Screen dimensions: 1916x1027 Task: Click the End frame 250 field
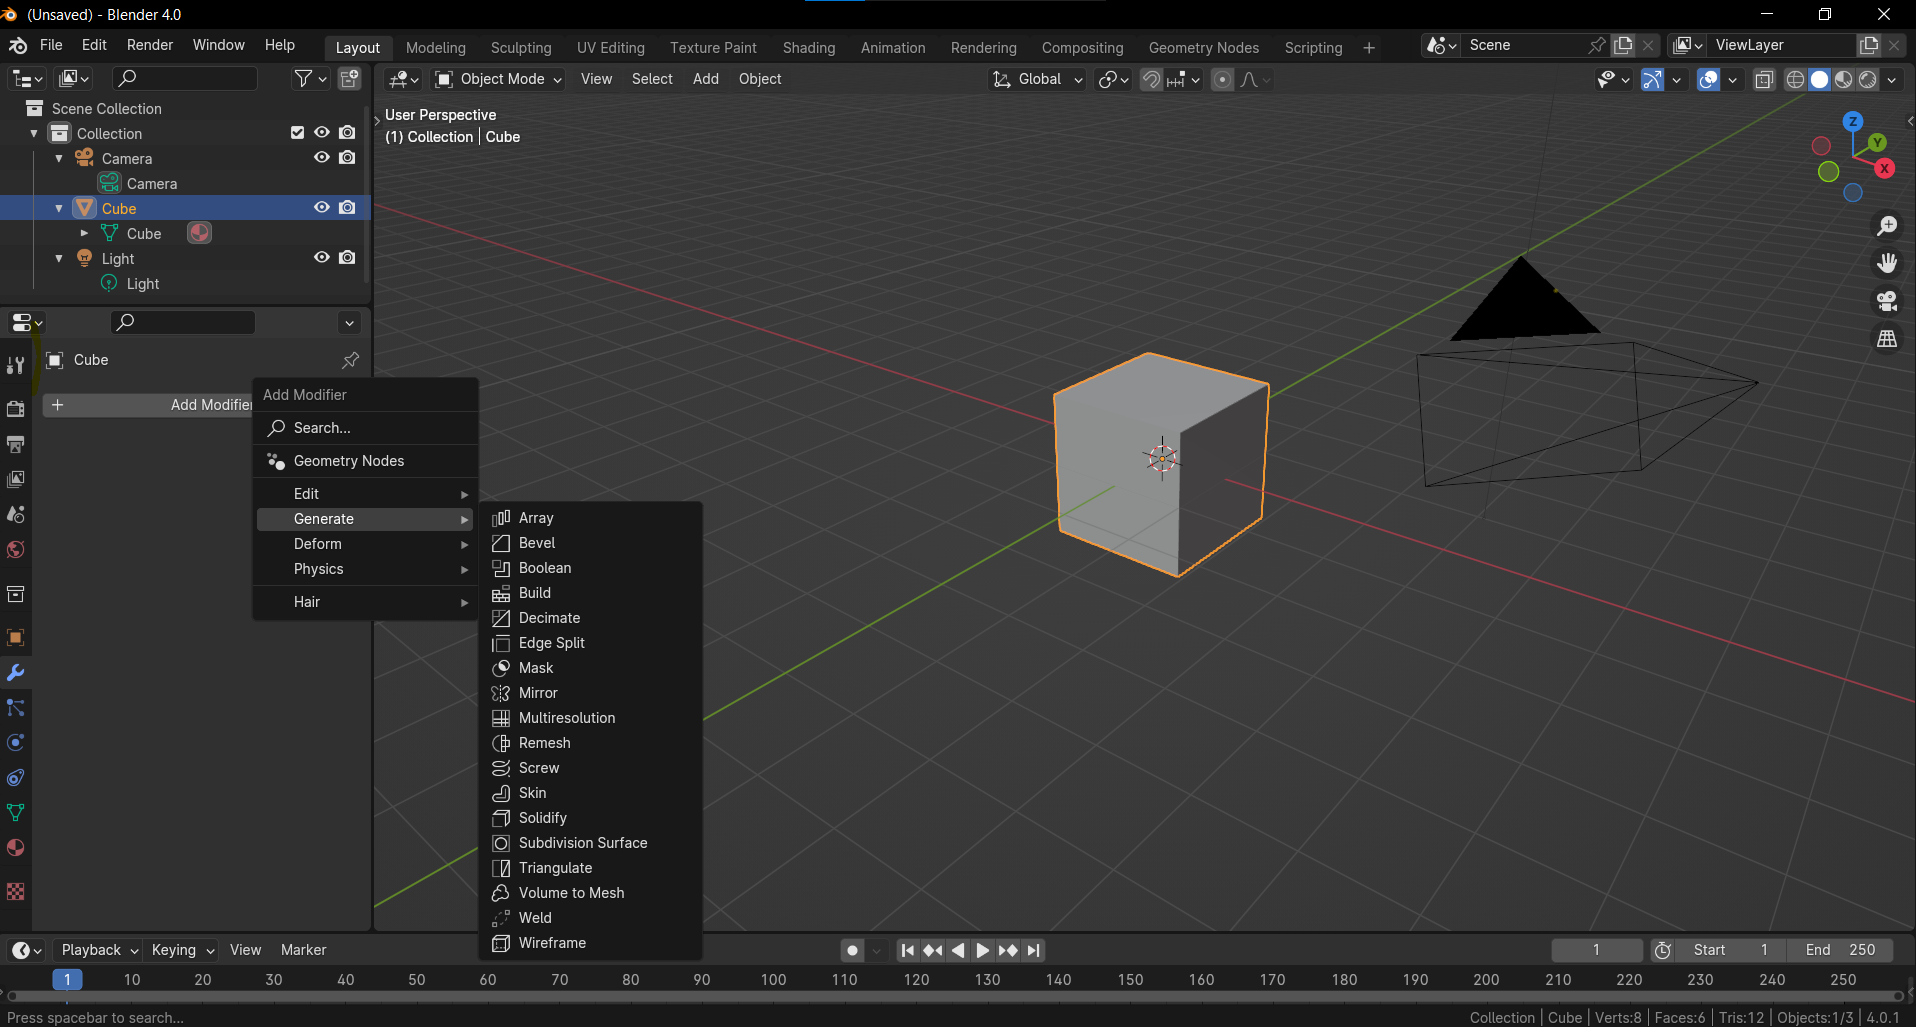(1839, 951)
